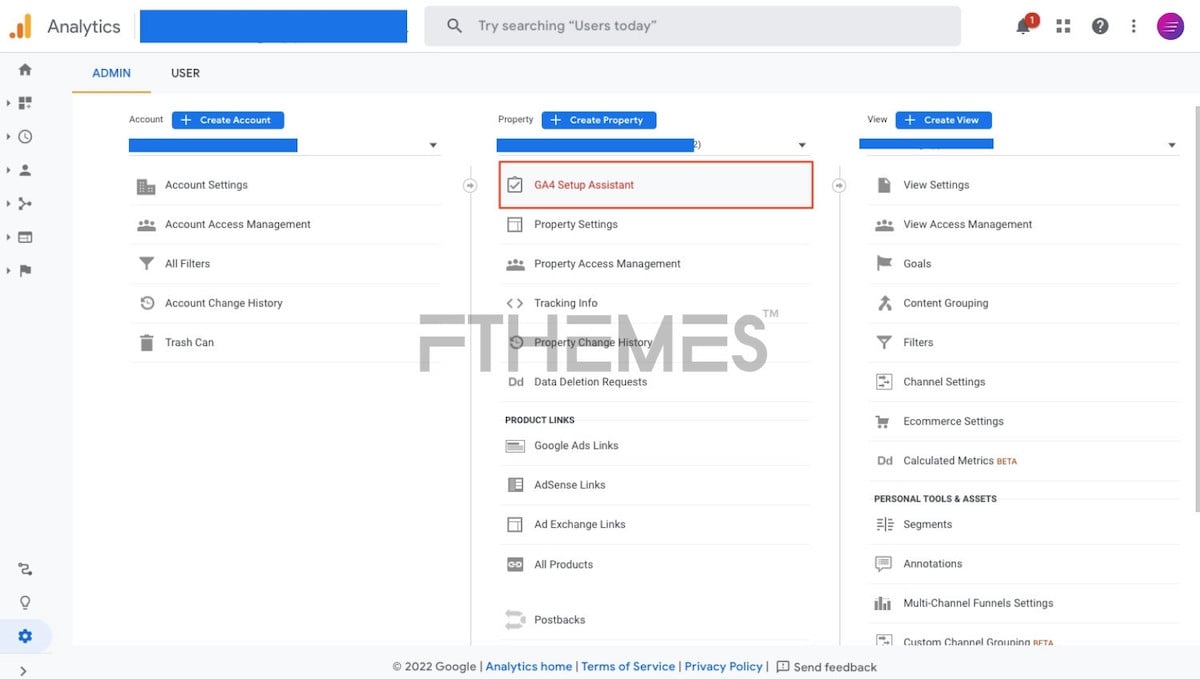Screen dimensions: 1200x679
Task: Click the Annotations speech bubble icon
Action: (884, 564)
